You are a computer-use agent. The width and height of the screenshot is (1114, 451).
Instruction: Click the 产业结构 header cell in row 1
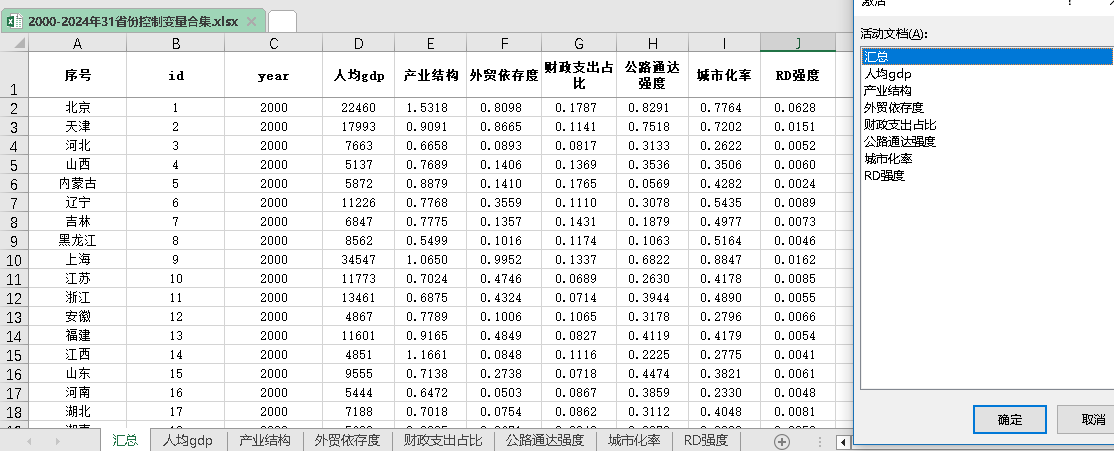[x=431, y=75]
